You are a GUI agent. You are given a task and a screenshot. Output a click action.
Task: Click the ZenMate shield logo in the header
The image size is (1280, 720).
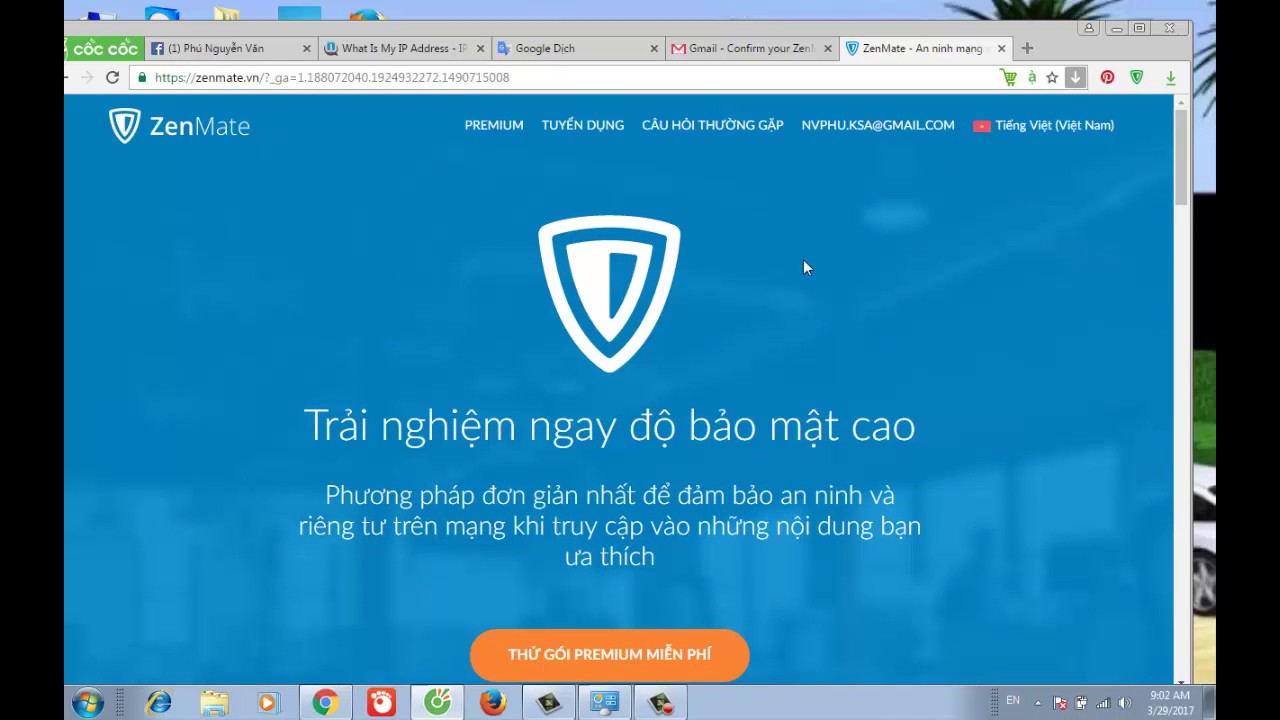pyautogui.click(x=125, y=126)
